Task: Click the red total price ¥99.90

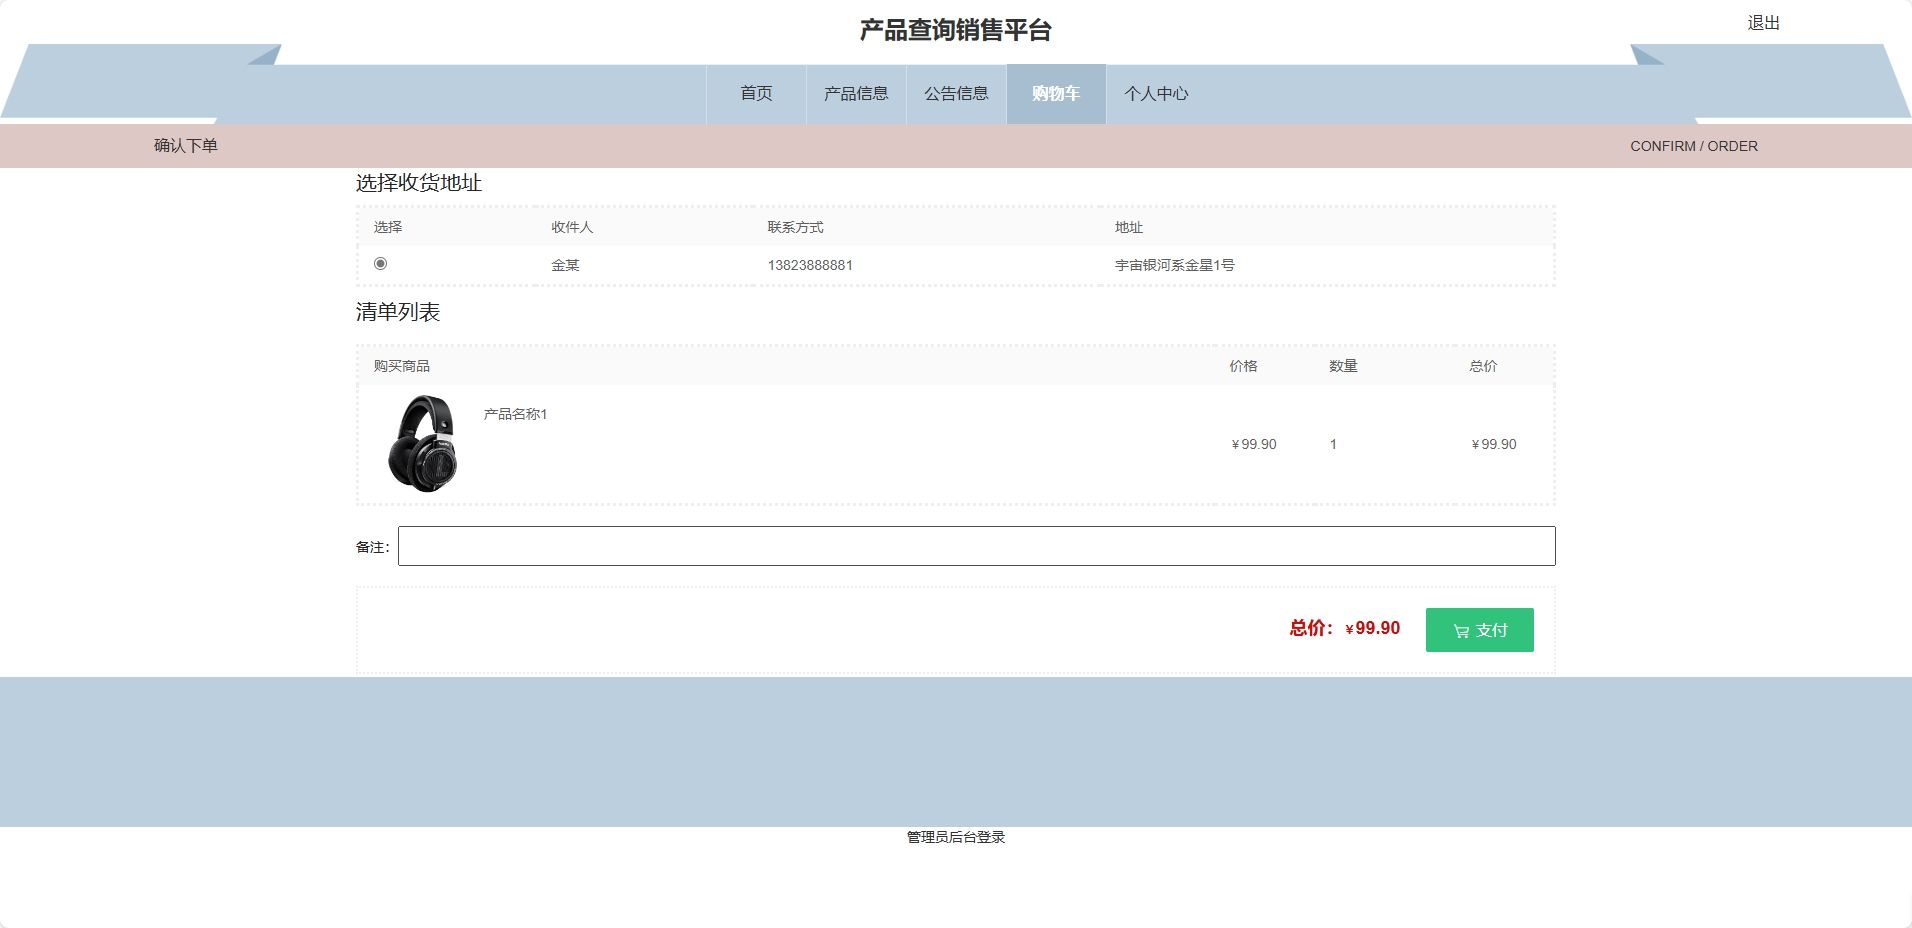Action: (x=1374, y=628)
